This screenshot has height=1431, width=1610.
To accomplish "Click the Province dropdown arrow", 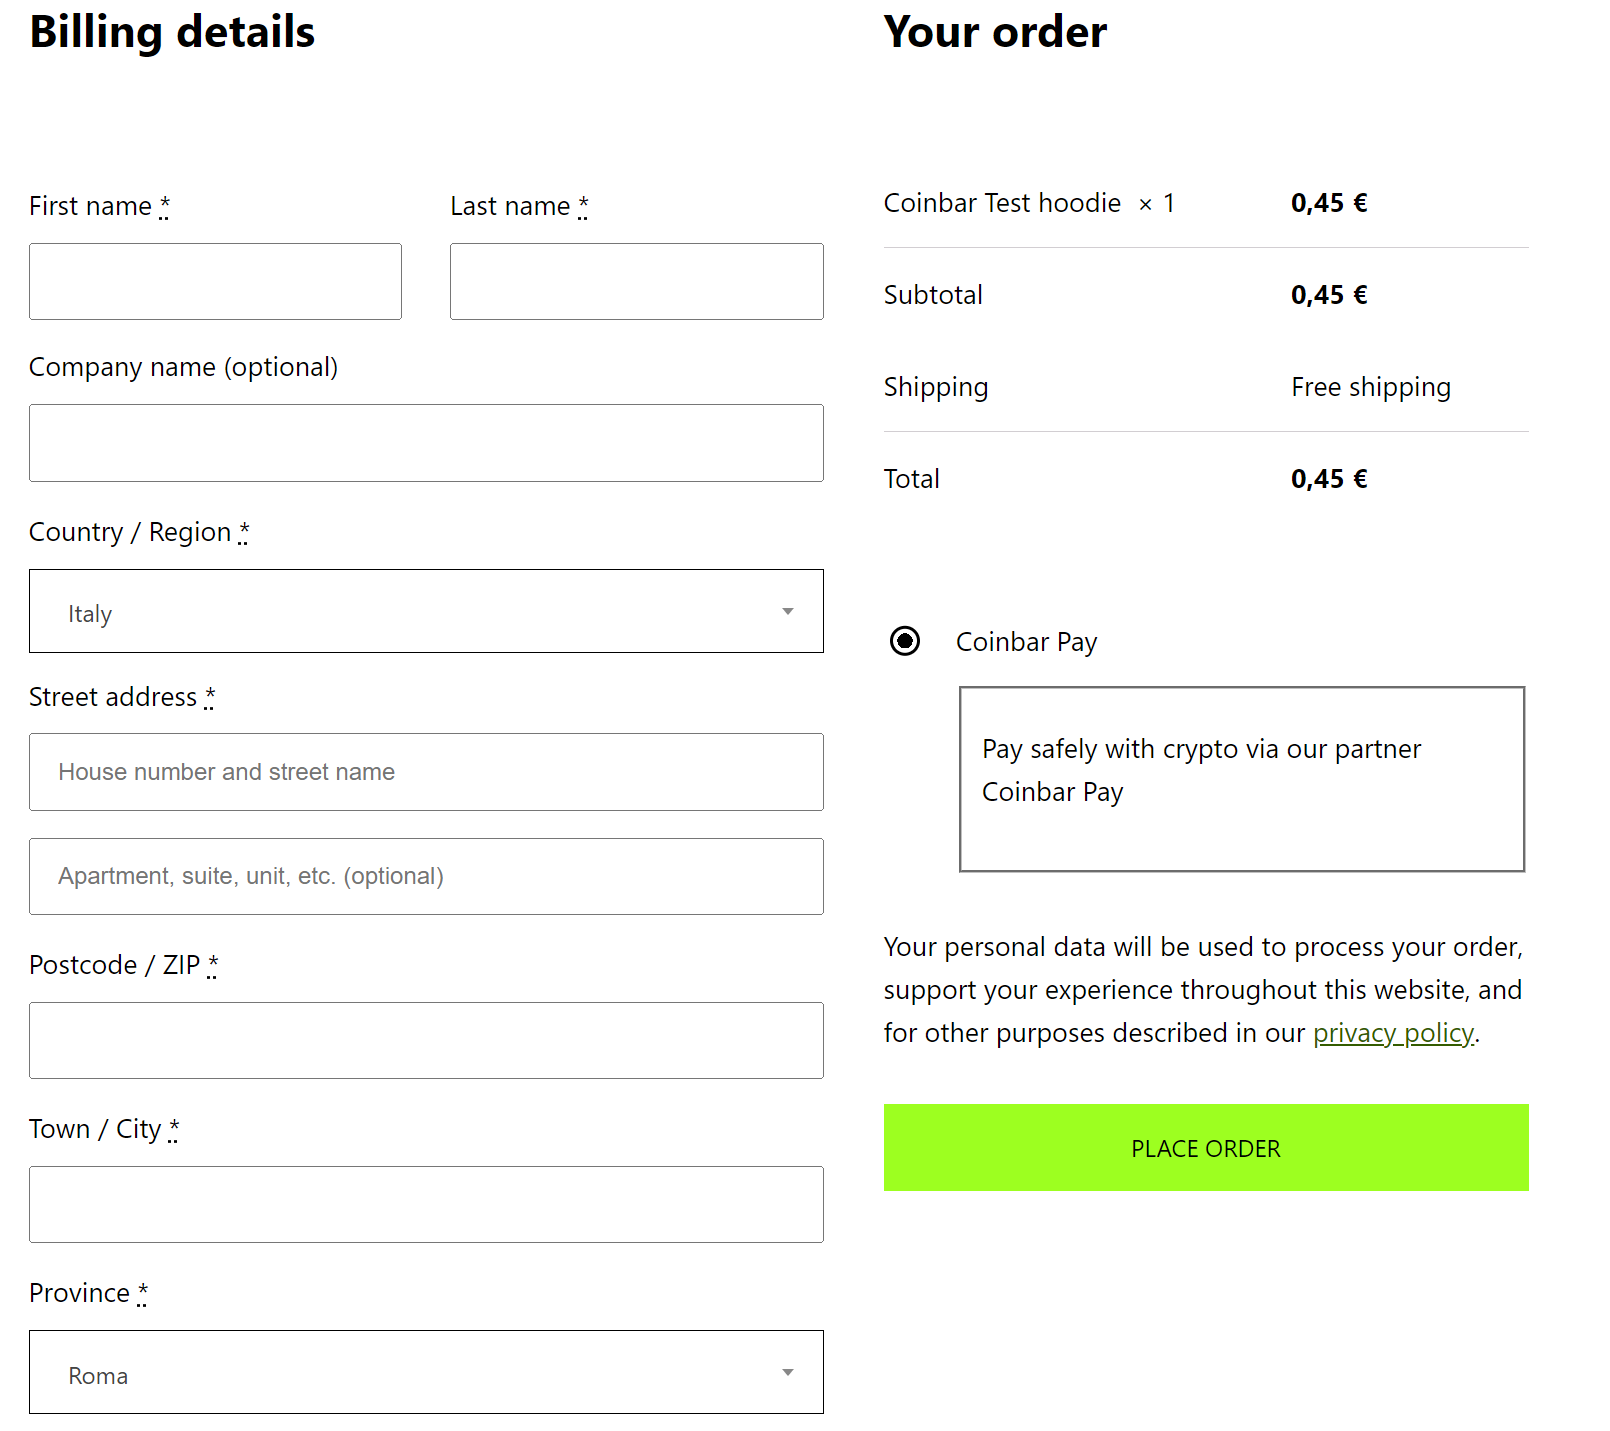I will coord(788,1372).
